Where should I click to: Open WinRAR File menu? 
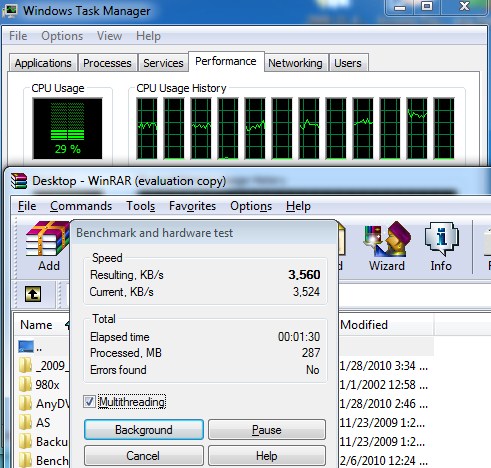coord(27,206)
